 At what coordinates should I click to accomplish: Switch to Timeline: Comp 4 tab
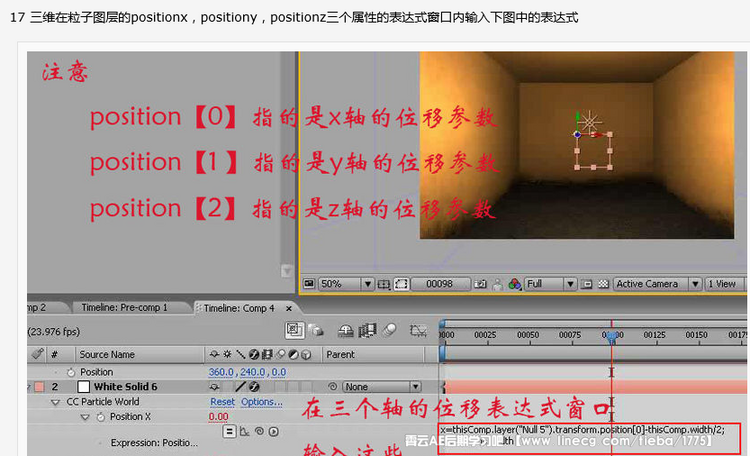pyautogui.click(x=239, y=308)
